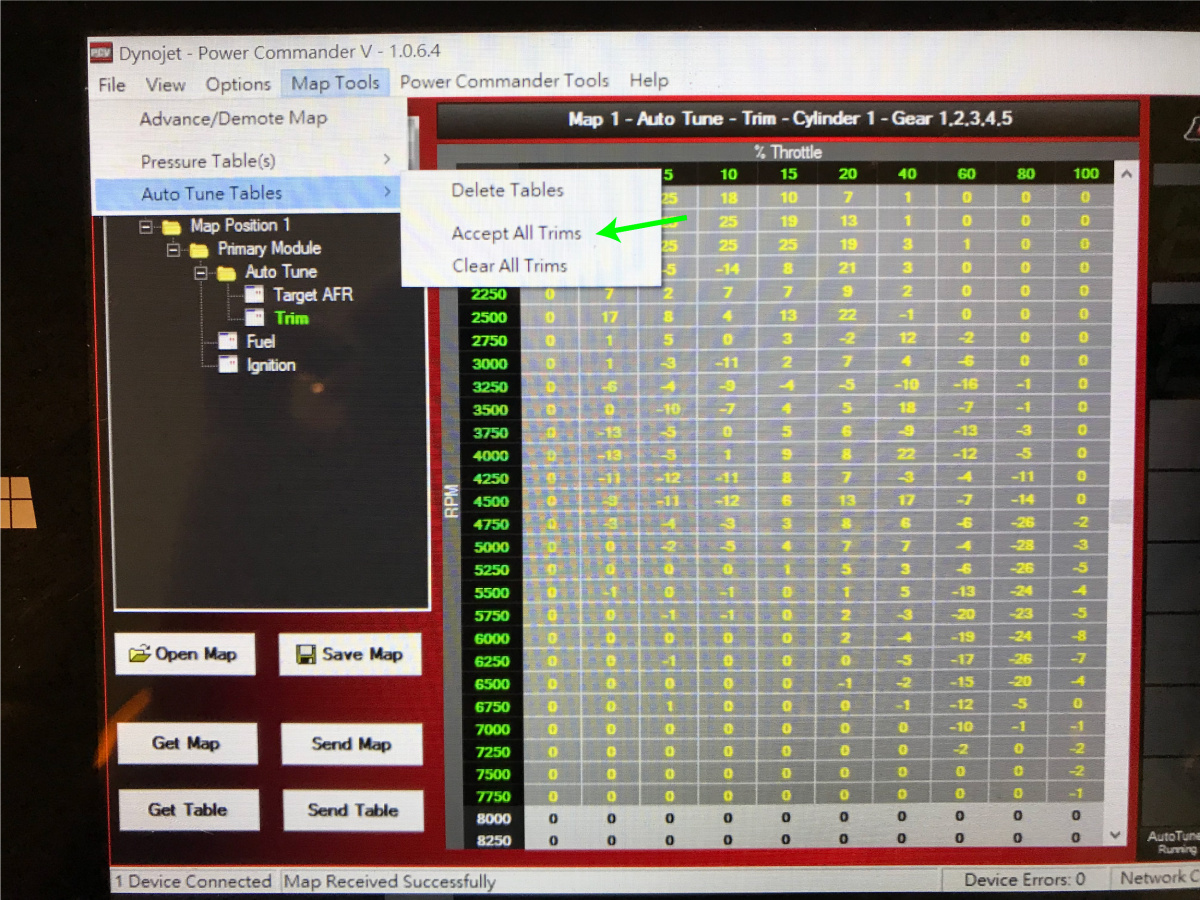1200x900 pixels.
Task: Select the Trim item in the tree
Action: tap(291, 319)
